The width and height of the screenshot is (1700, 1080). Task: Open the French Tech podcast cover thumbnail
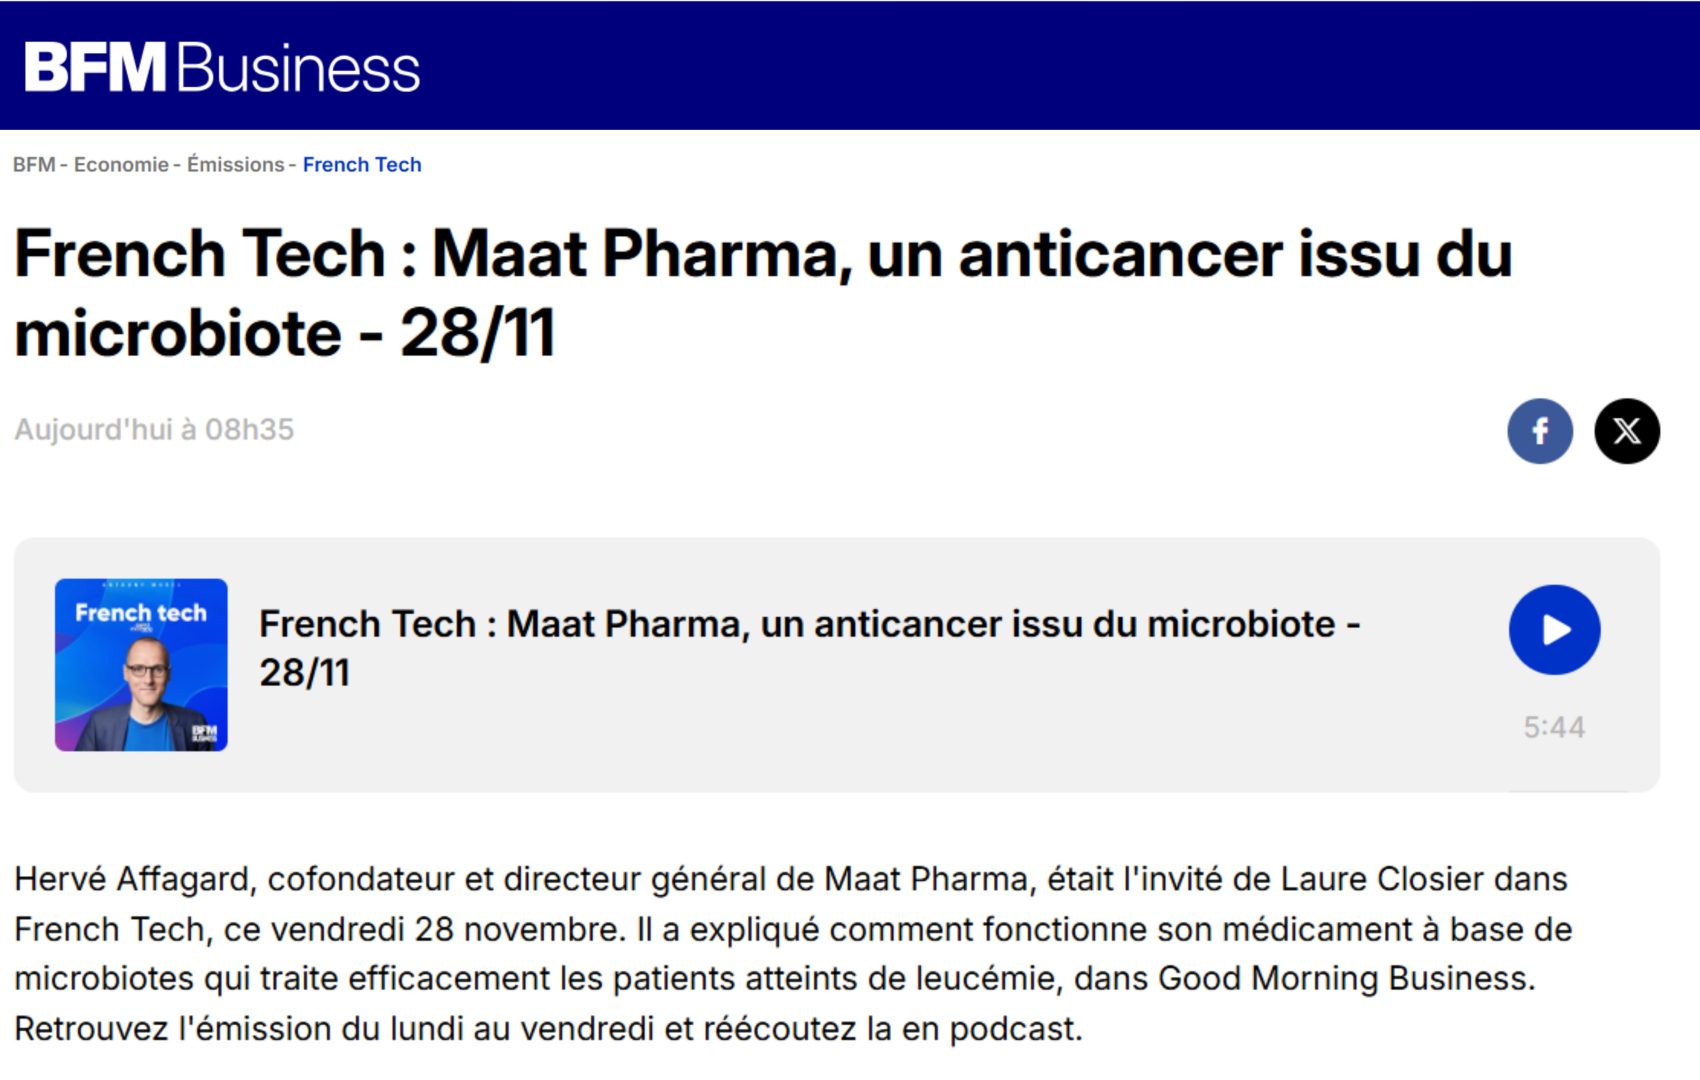point(141,665)
